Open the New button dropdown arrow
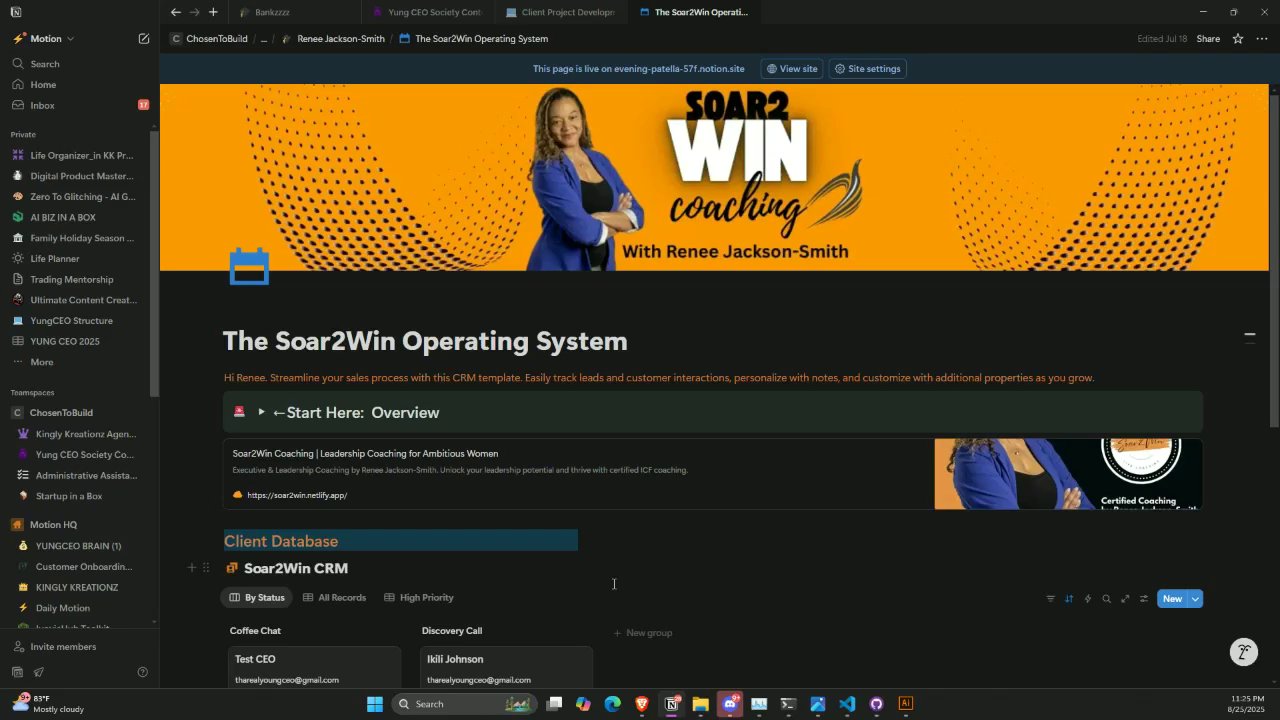1280x720 pixels. pyautogui.click(x=1195, y=599)
